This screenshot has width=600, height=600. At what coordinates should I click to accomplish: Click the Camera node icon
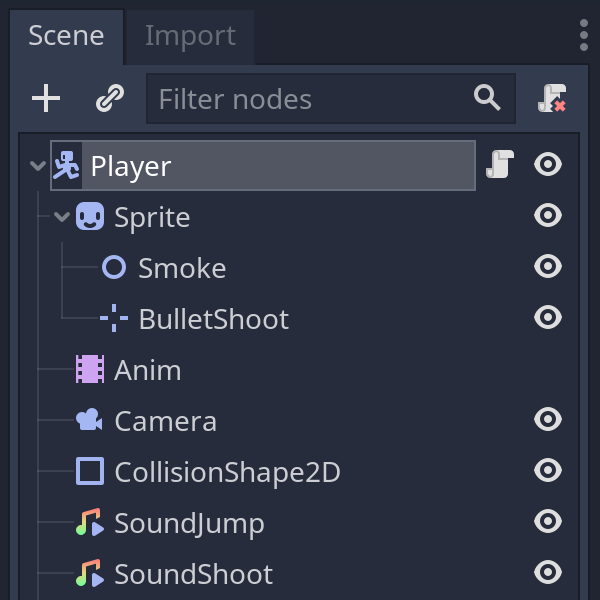90,420
